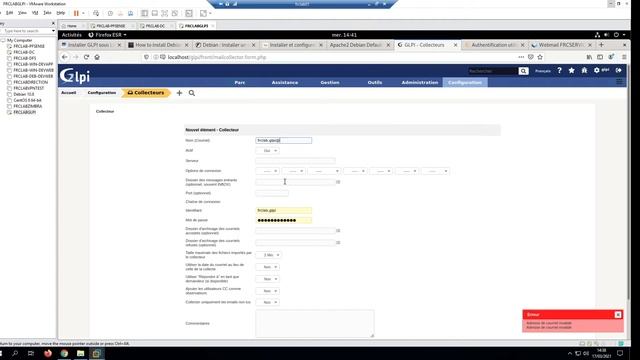
Task: Click in the Identifiant field
Action: click(284, 211)
